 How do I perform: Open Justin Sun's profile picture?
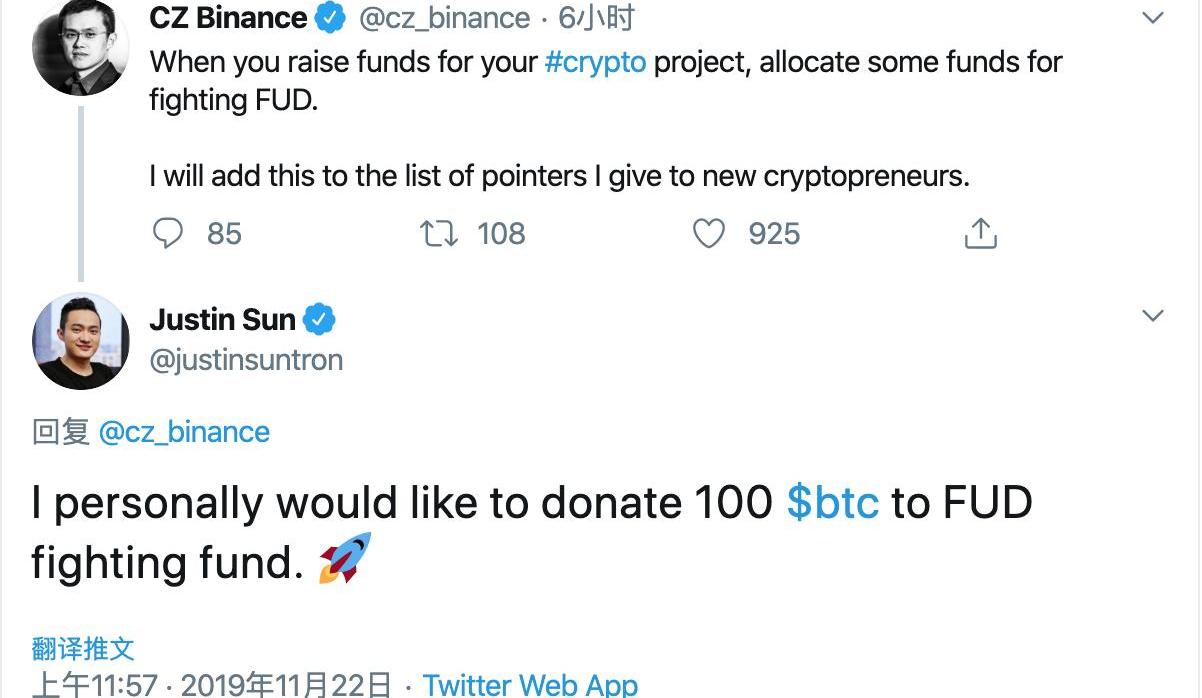coord(80,341)
